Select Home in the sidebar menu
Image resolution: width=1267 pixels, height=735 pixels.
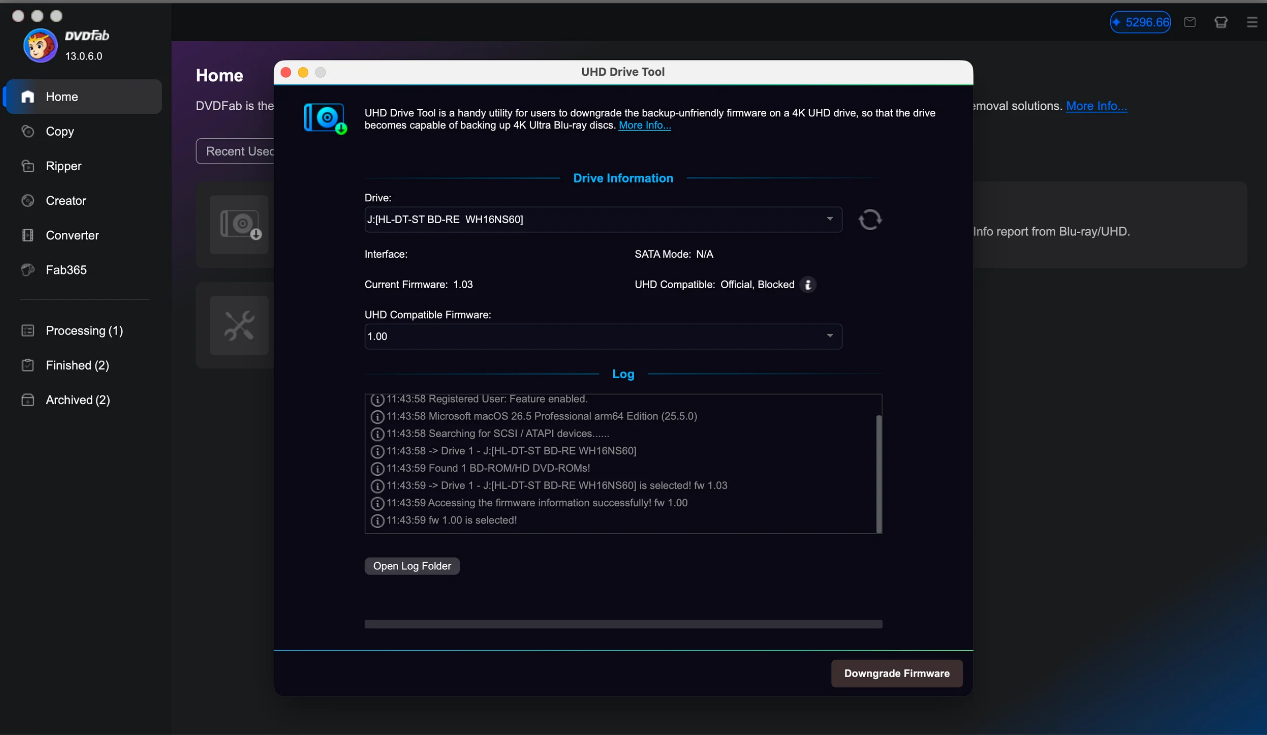(x=83, y=97)
